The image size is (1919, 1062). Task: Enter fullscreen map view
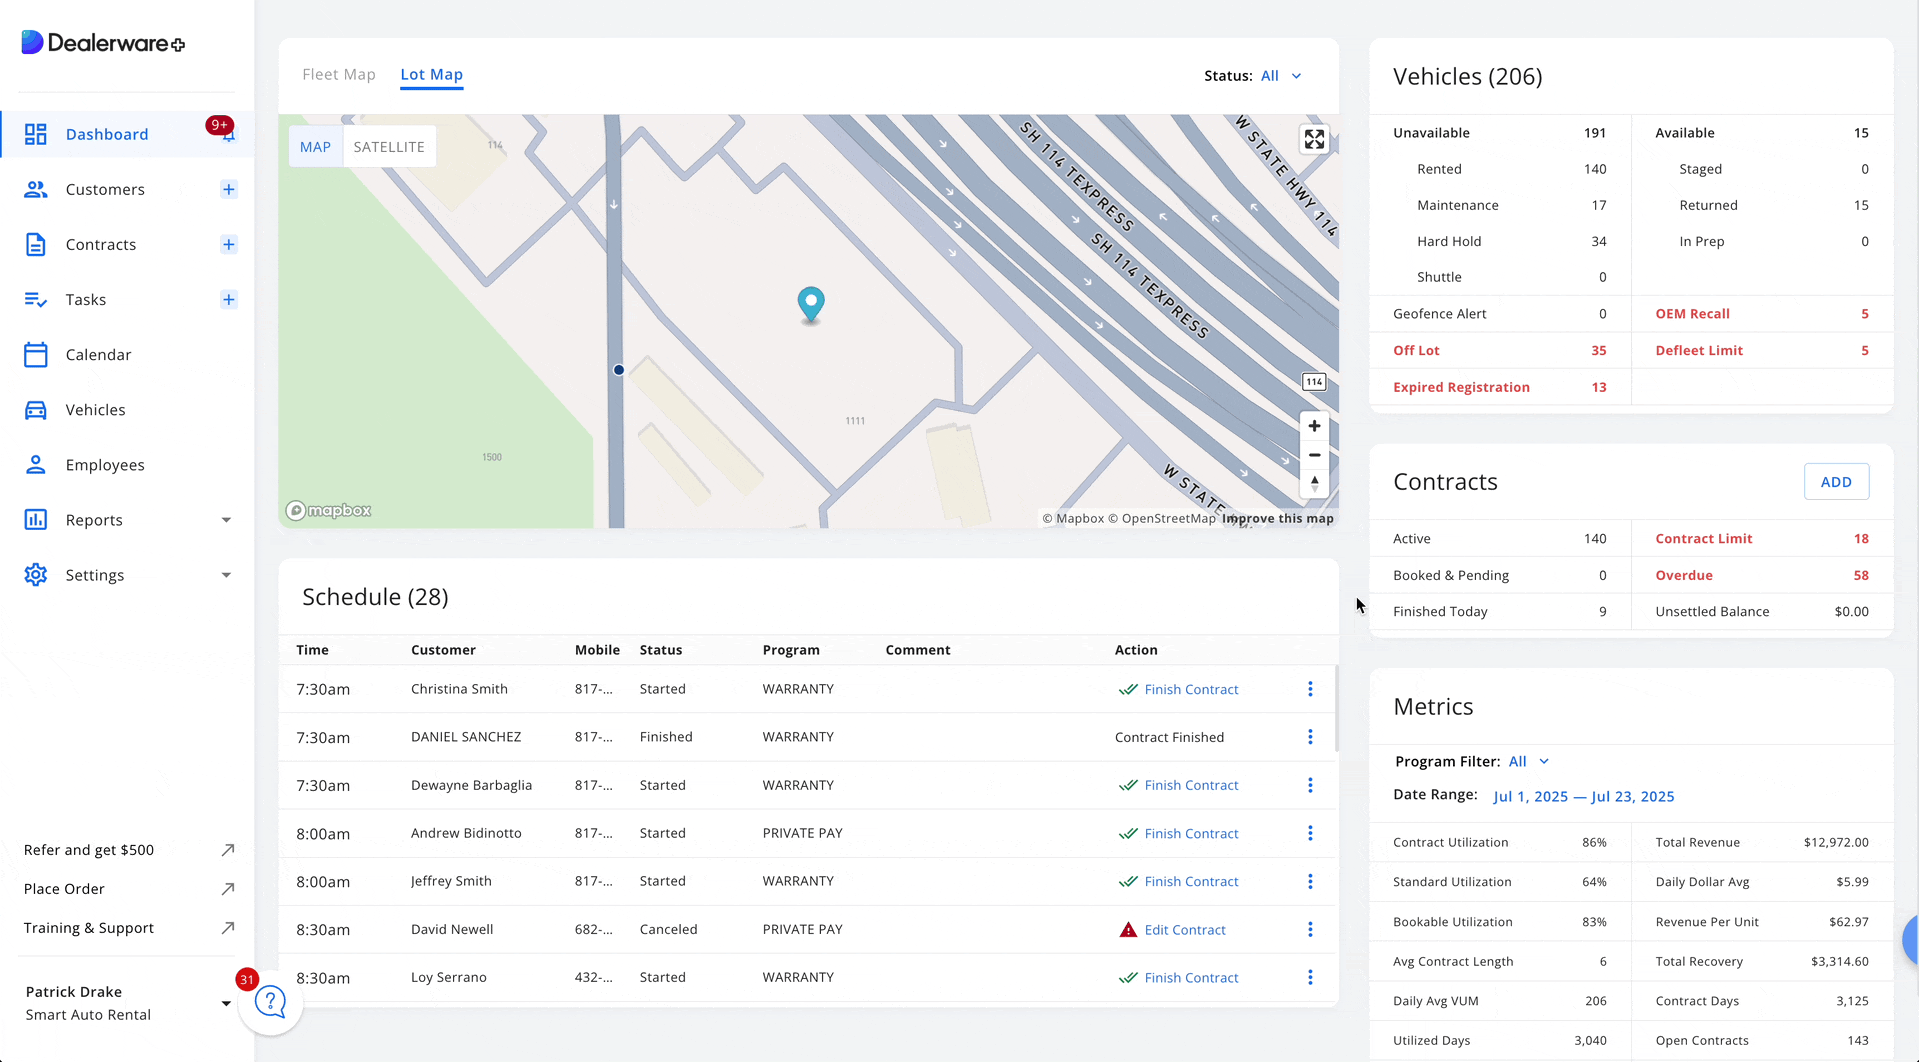tap(1314, 140)
